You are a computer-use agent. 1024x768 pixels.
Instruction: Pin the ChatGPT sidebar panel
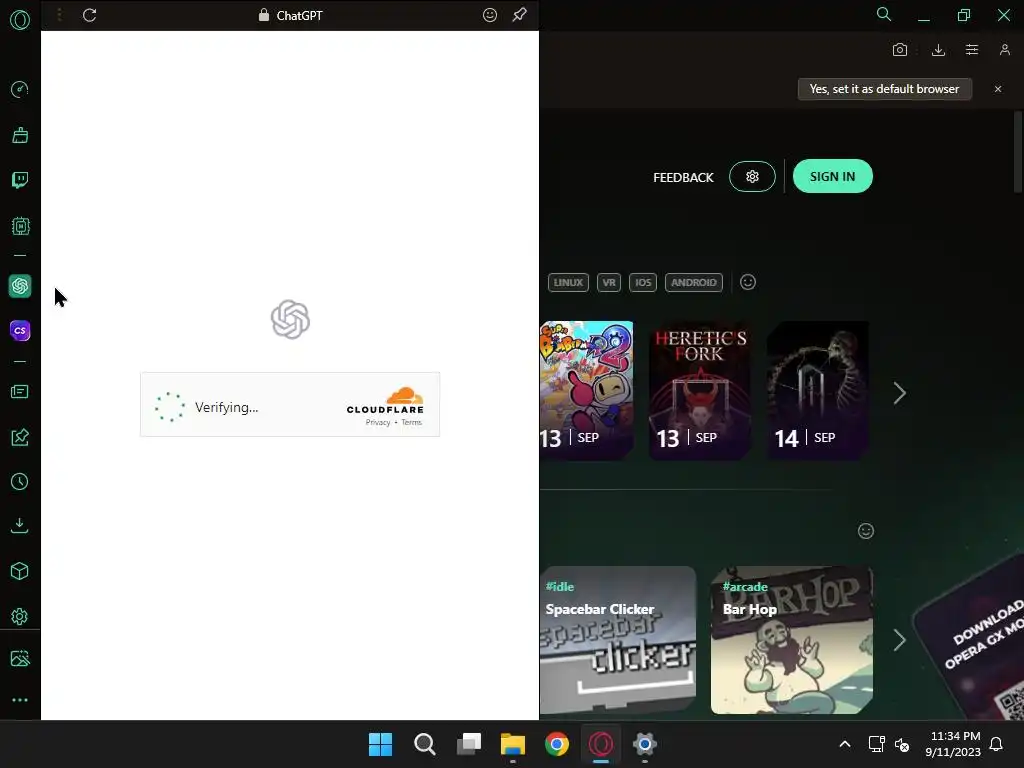pos(519,14)
